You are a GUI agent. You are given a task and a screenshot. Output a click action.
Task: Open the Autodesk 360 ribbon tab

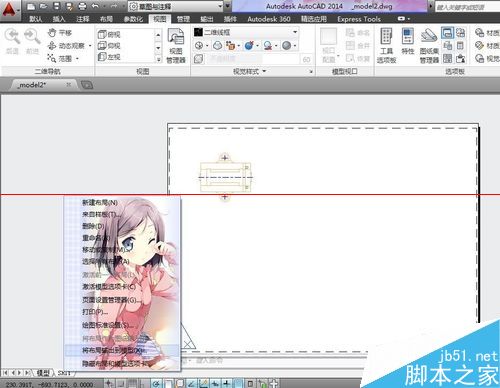[269, 19]
